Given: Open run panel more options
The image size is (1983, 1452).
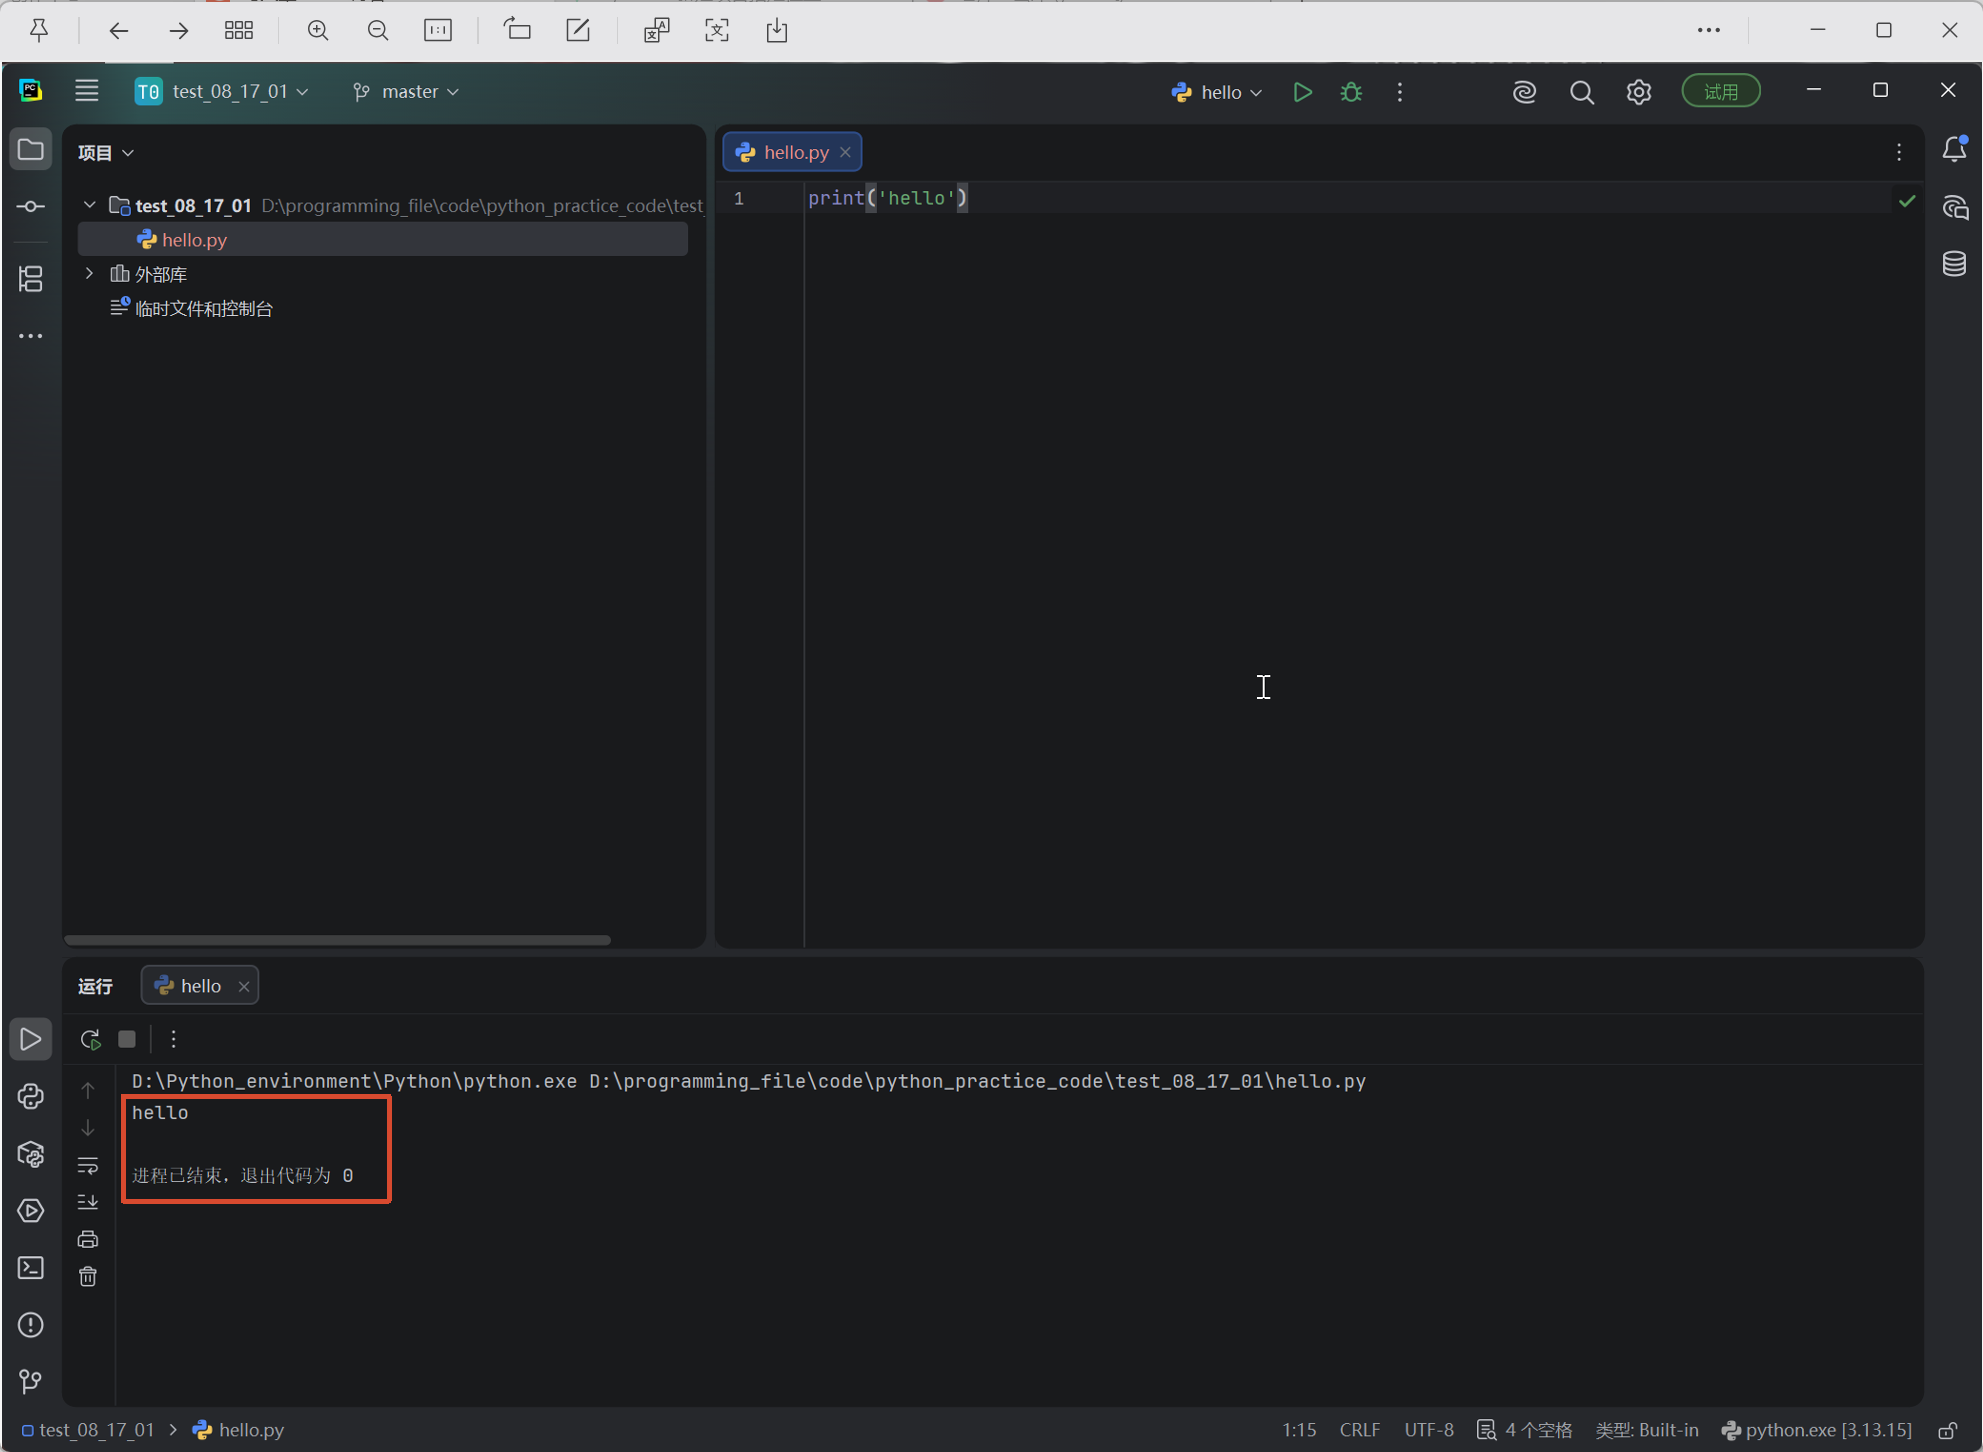Looking at the screenshot, I should tap(174, 1039).
